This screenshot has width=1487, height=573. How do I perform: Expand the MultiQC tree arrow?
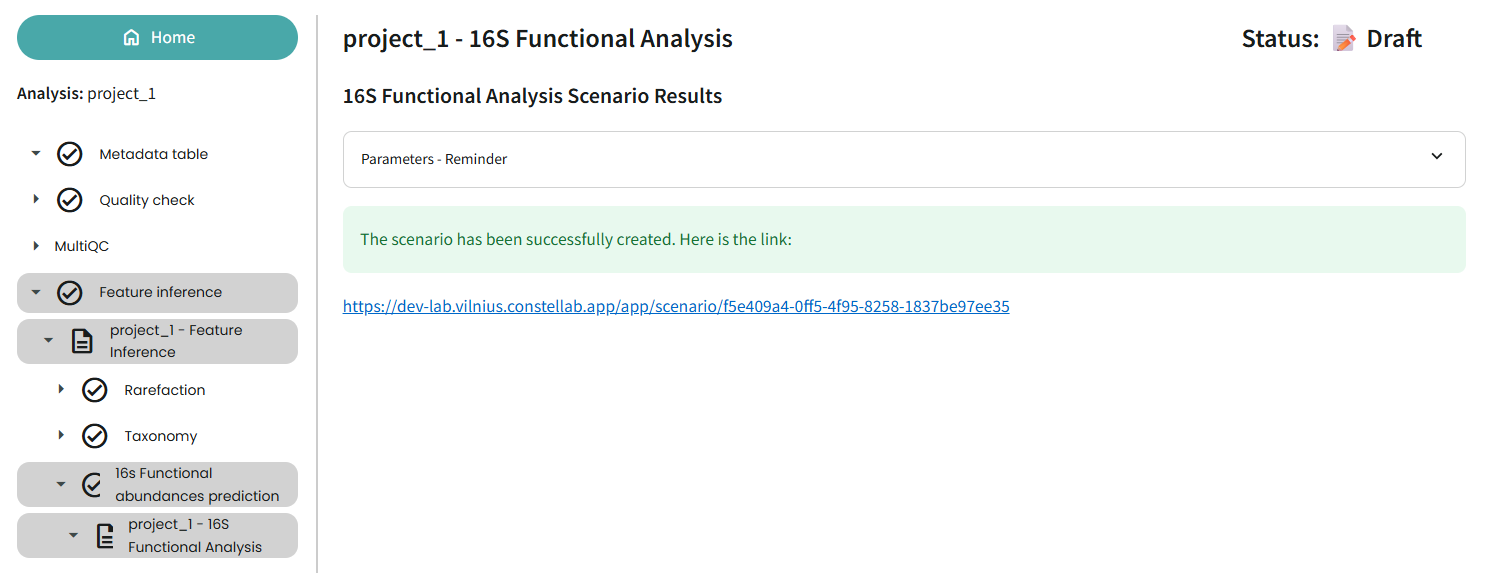pos(36,245)
